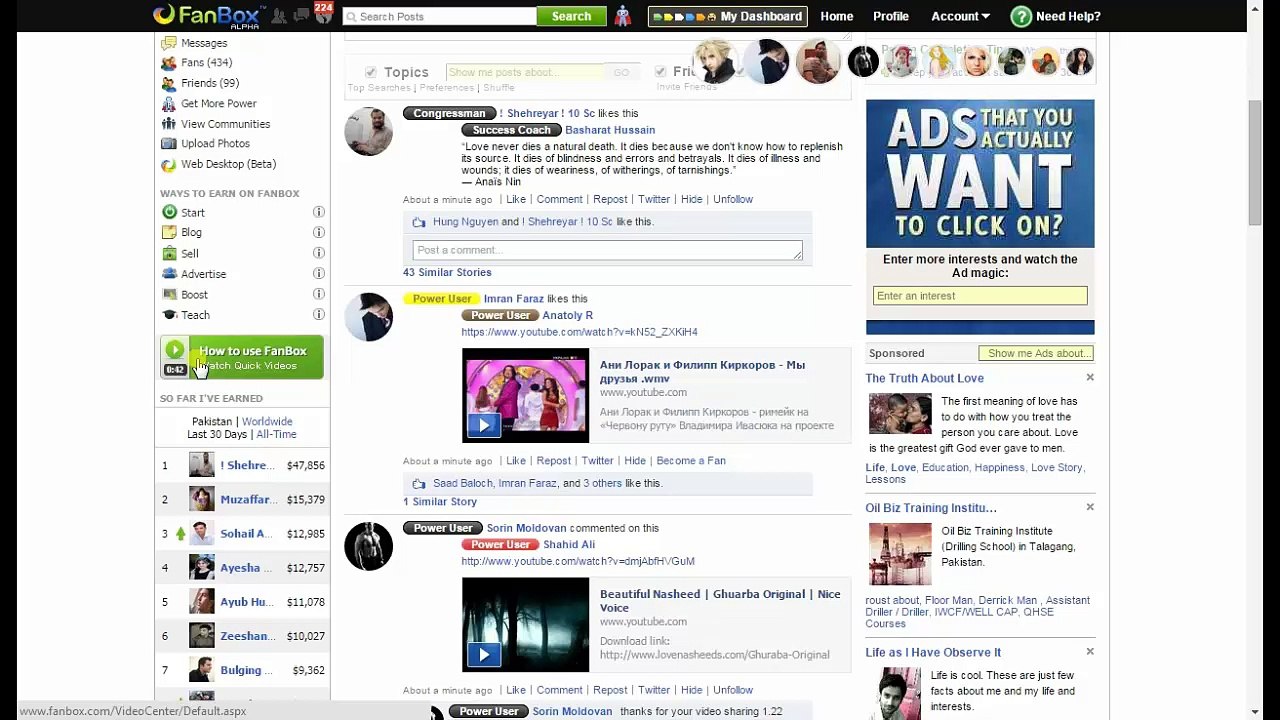The image size is (1280, 720).
Task: Hide the Shahid Ali Nasheed post
Action: (691, 690)
